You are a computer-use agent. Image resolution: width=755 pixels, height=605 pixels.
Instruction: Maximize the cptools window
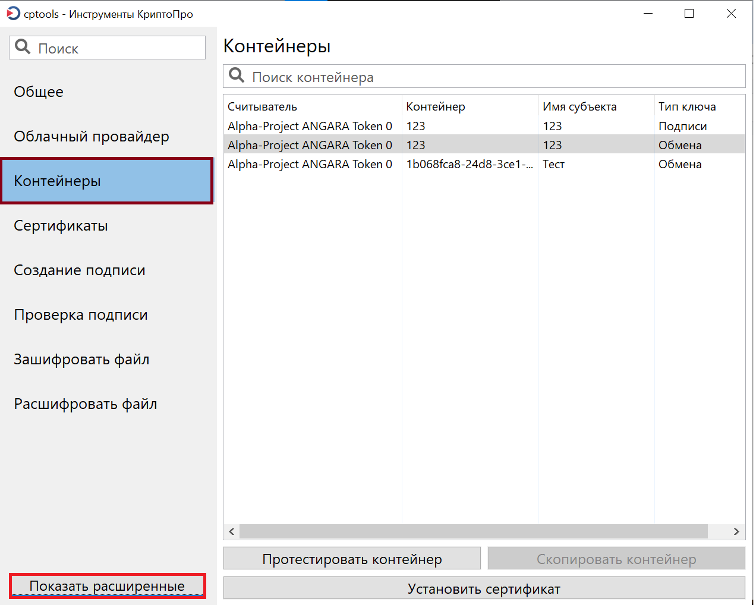click(689, 13)
